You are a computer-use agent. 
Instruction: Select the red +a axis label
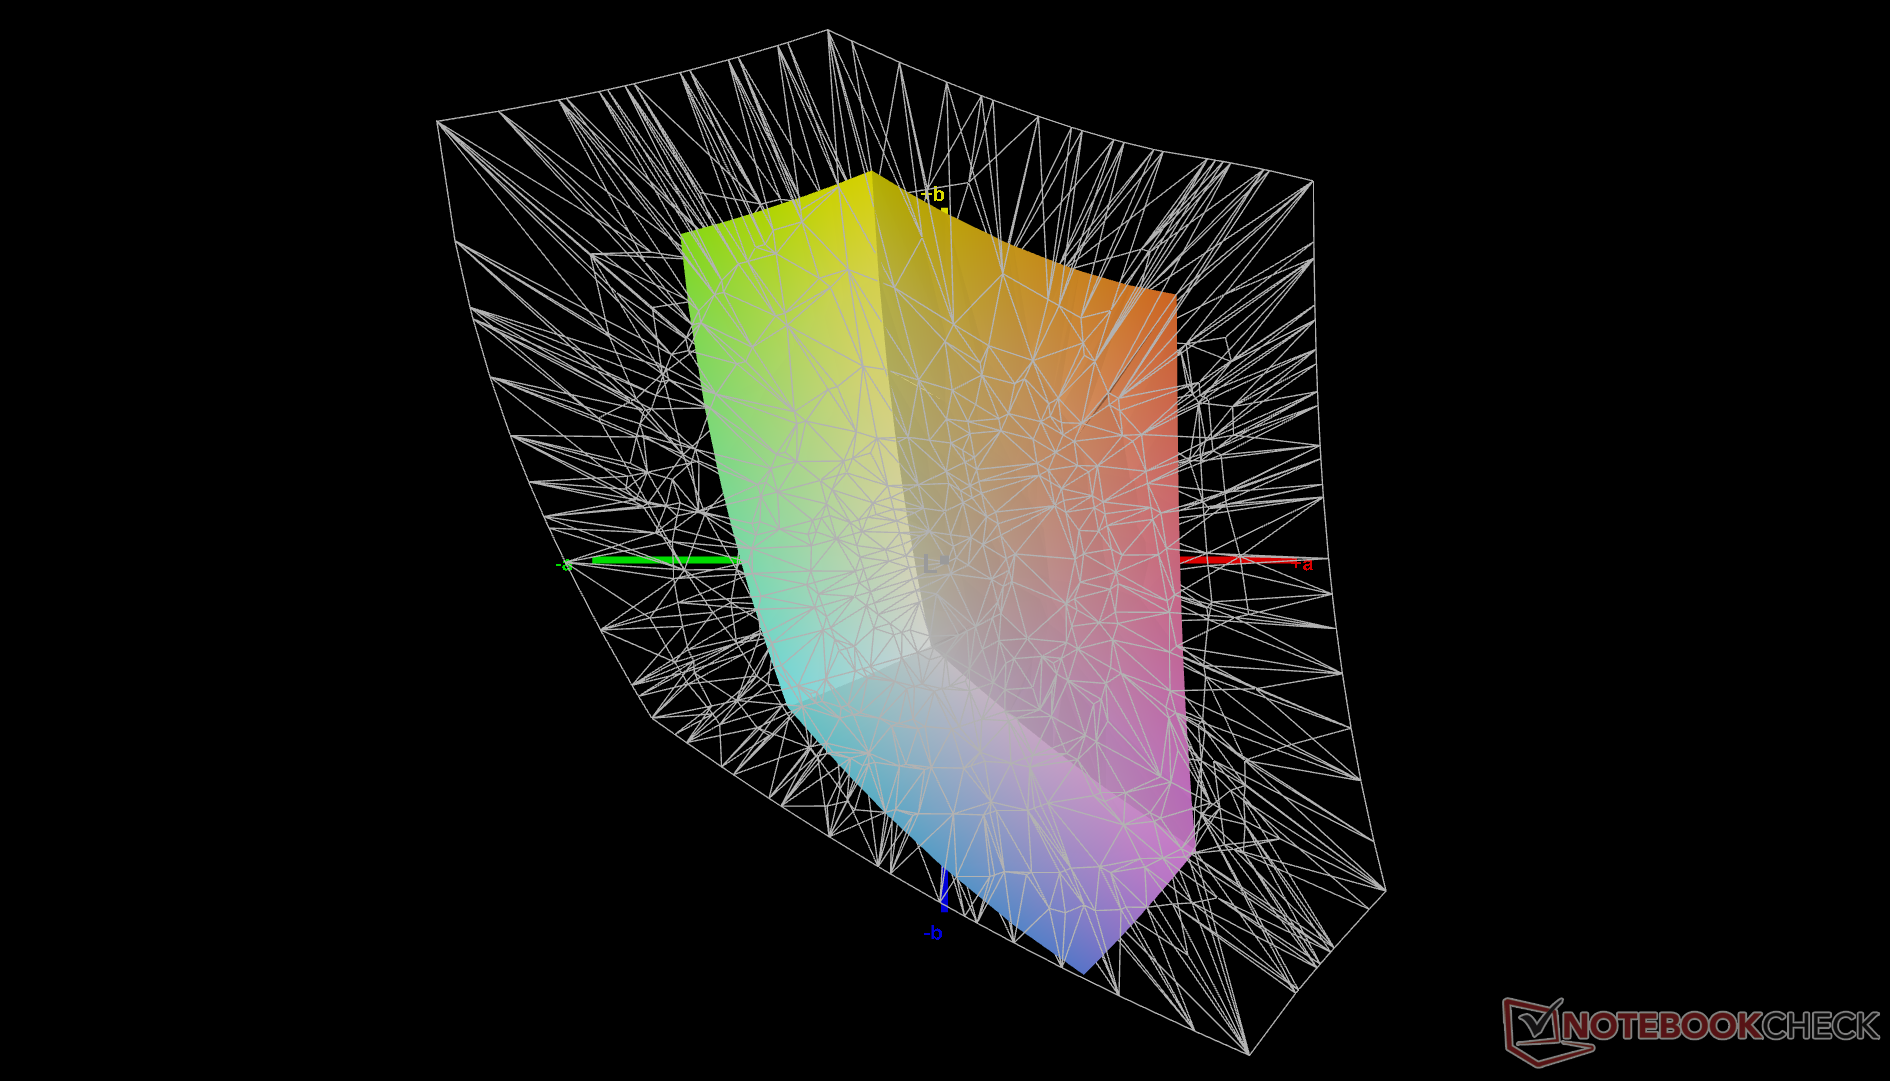point(1302,564)
